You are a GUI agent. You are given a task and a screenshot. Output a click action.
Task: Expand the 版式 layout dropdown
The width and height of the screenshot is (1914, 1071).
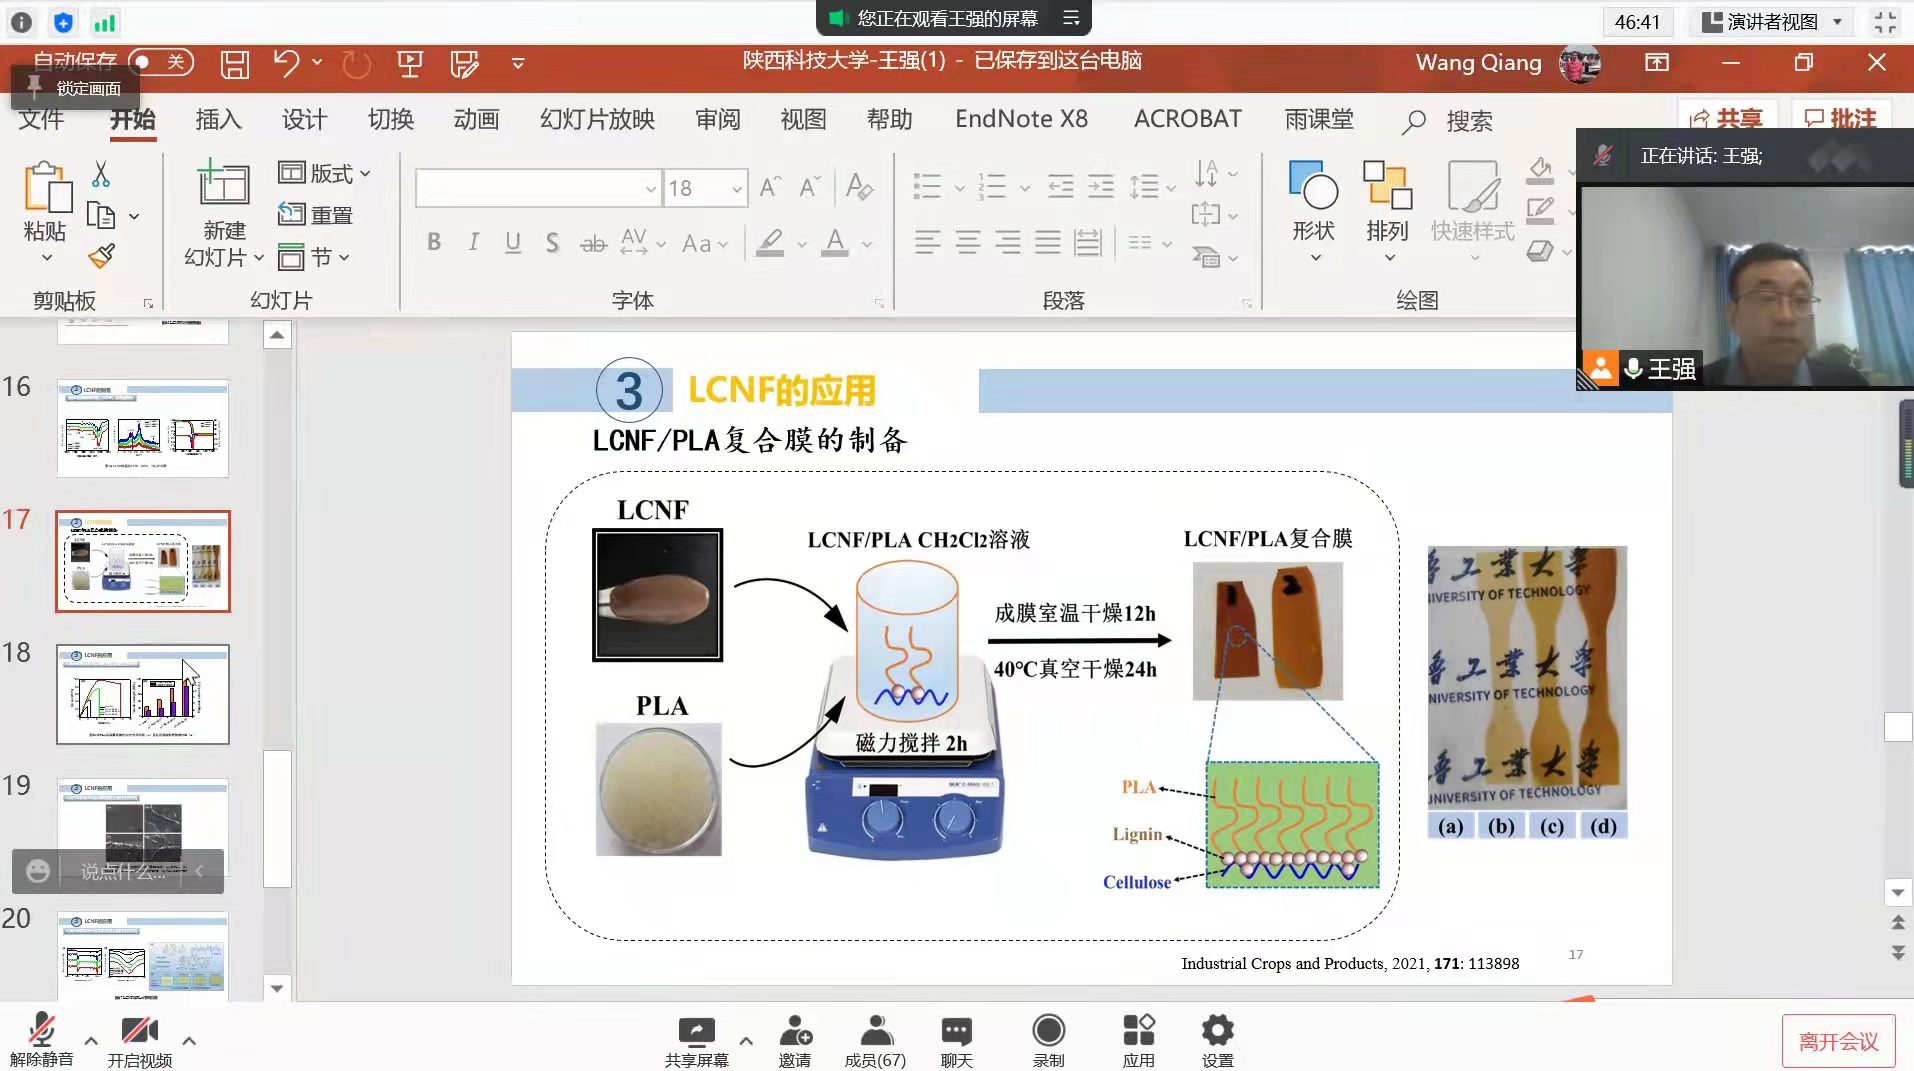pos(325,173)
